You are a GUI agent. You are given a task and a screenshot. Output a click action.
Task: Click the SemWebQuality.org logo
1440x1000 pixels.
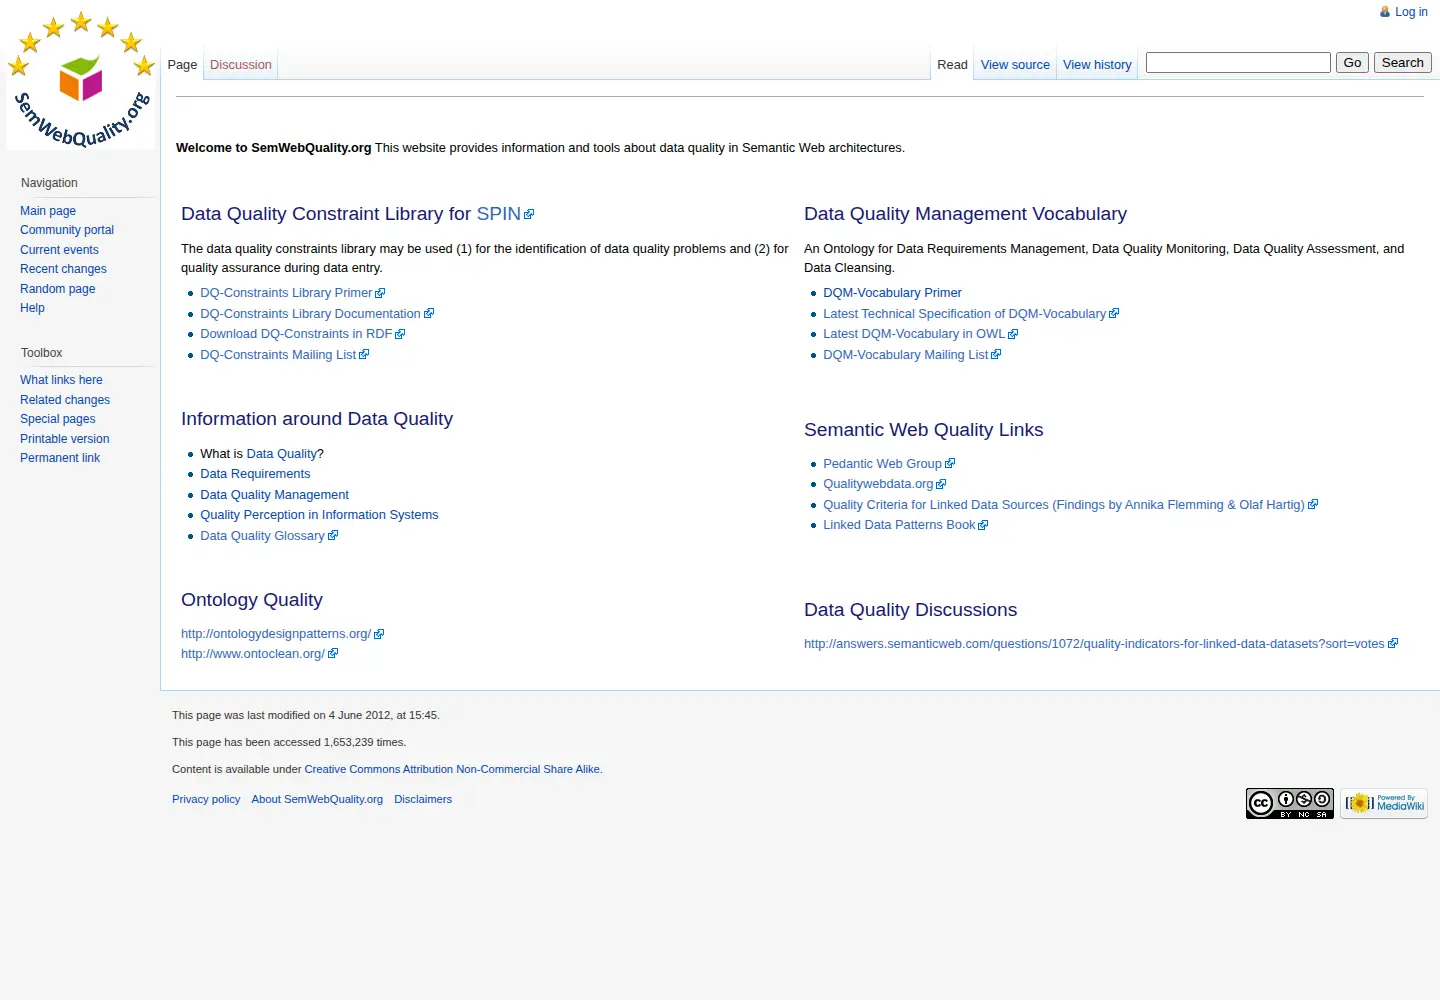(x=81, y=80)
